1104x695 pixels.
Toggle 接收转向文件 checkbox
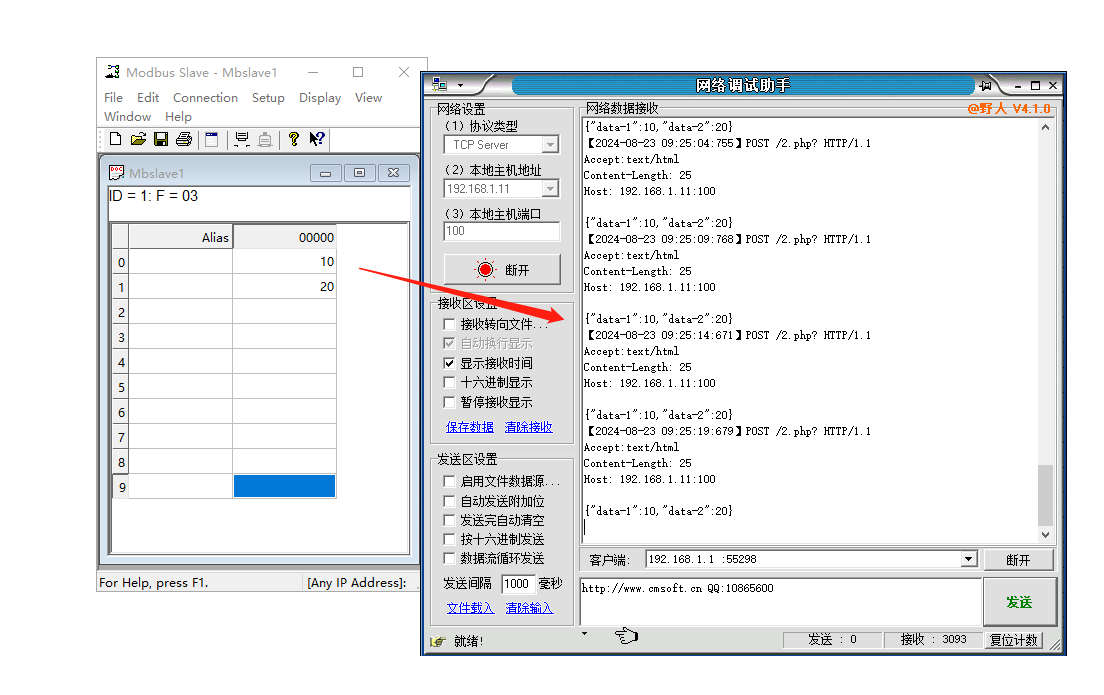[449, 324]
